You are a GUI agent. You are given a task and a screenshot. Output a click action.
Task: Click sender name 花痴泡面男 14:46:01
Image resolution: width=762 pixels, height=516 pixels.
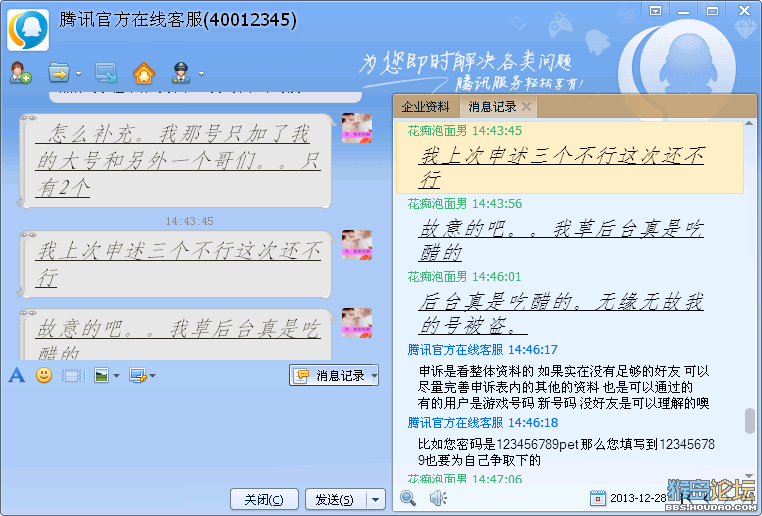pos(464,276)
